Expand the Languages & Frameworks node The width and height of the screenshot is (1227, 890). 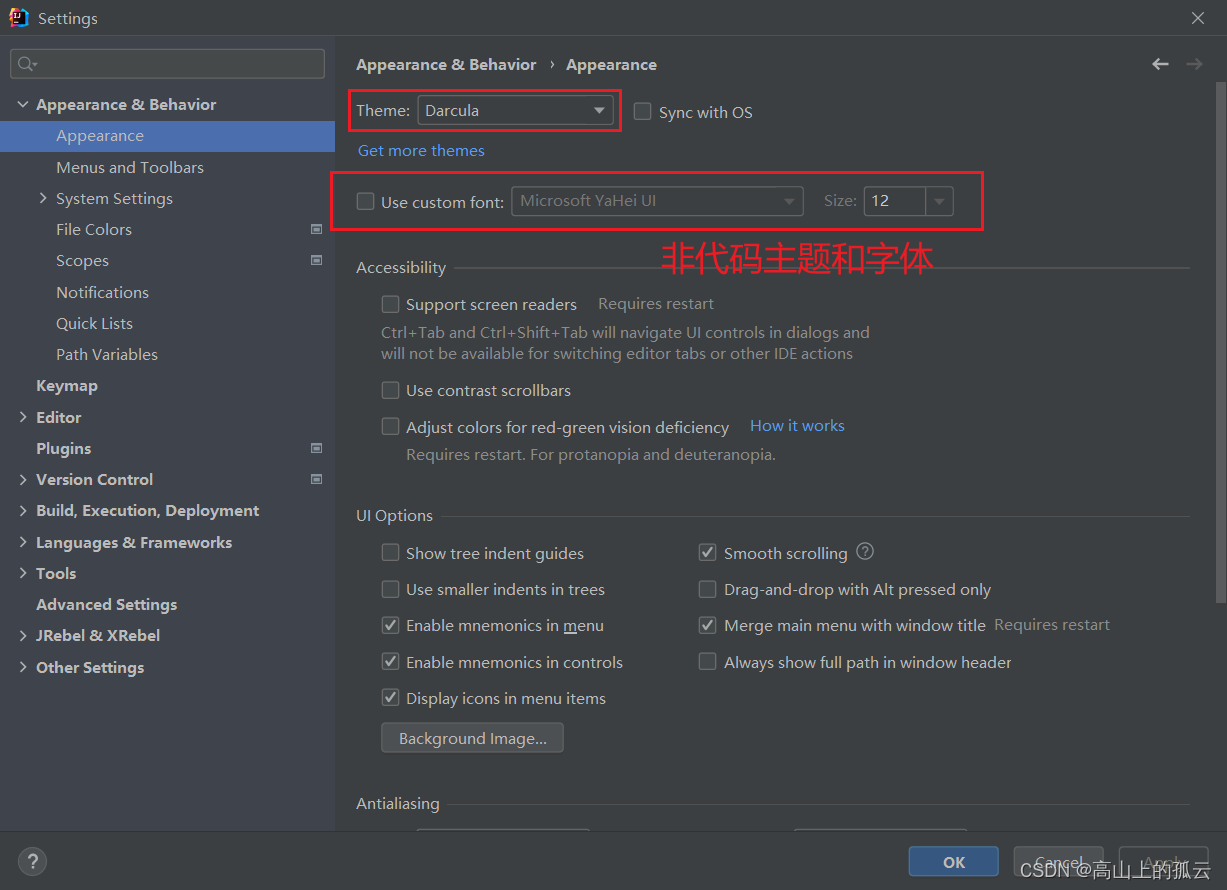[x=23, y=542]
